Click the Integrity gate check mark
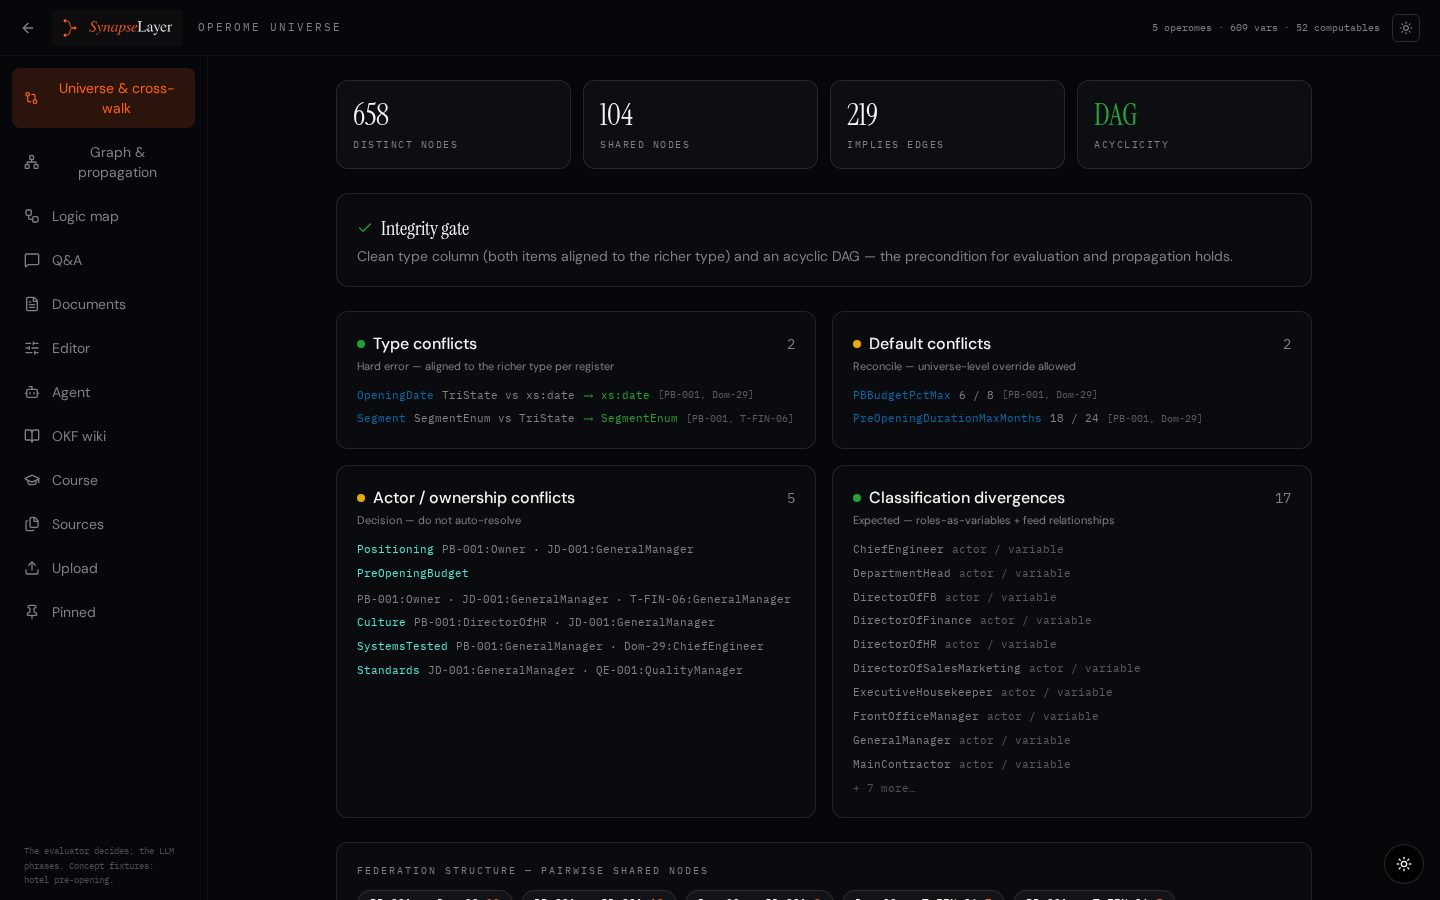The image size is (1440, 900). [365, 228]
